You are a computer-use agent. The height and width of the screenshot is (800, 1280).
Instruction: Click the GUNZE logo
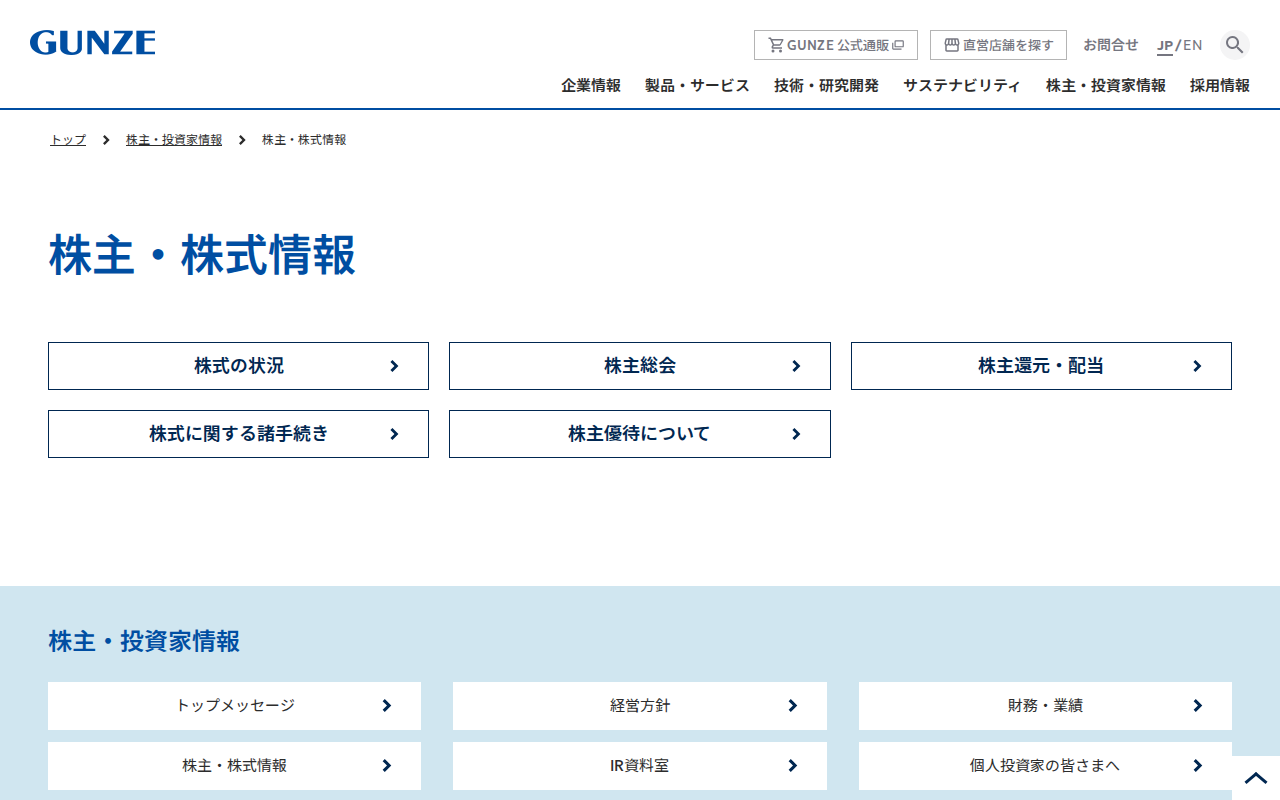click(93, 43)
